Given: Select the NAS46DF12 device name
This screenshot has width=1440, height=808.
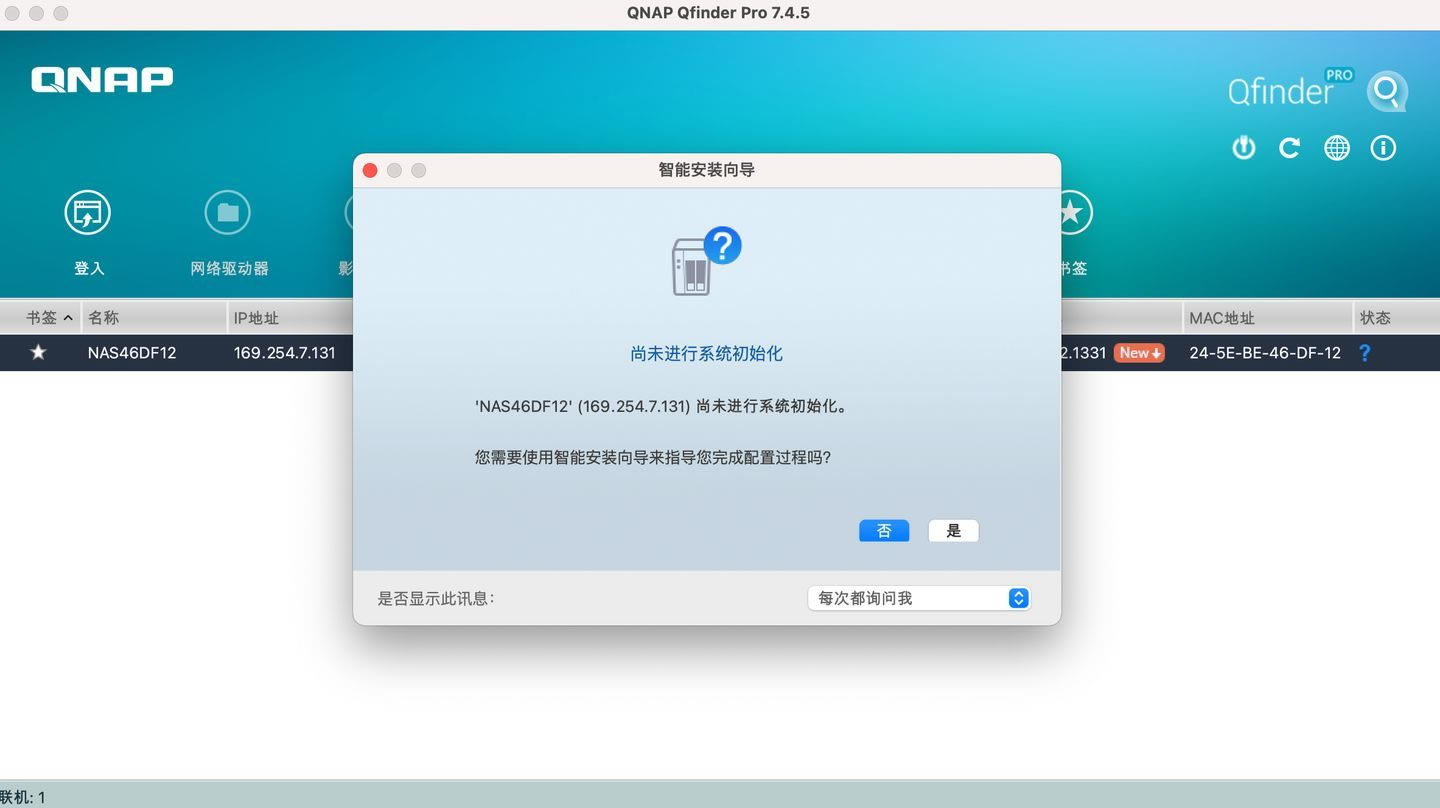Looking at the screenshot, I should coord(132,353).
